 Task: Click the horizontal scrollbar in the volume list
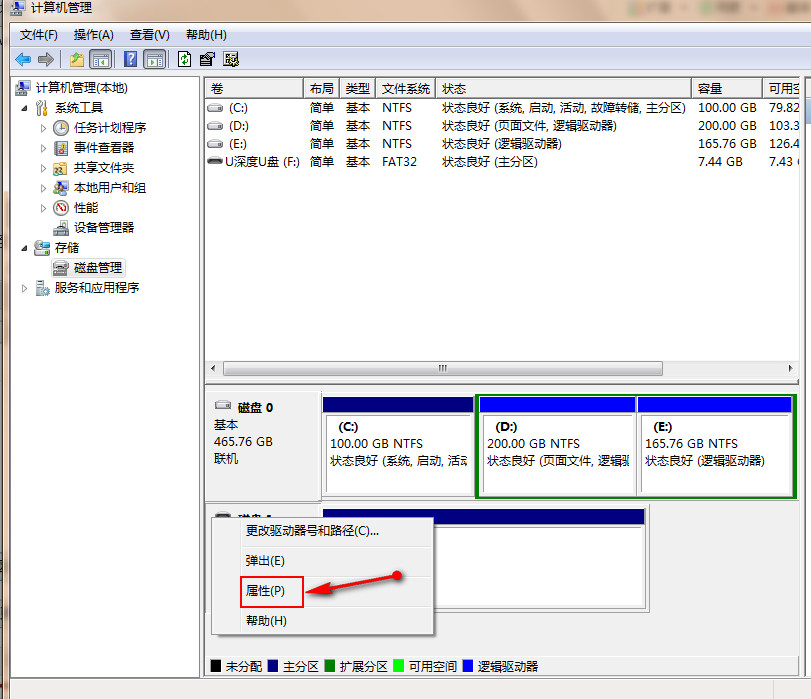[x=440, y=368]
